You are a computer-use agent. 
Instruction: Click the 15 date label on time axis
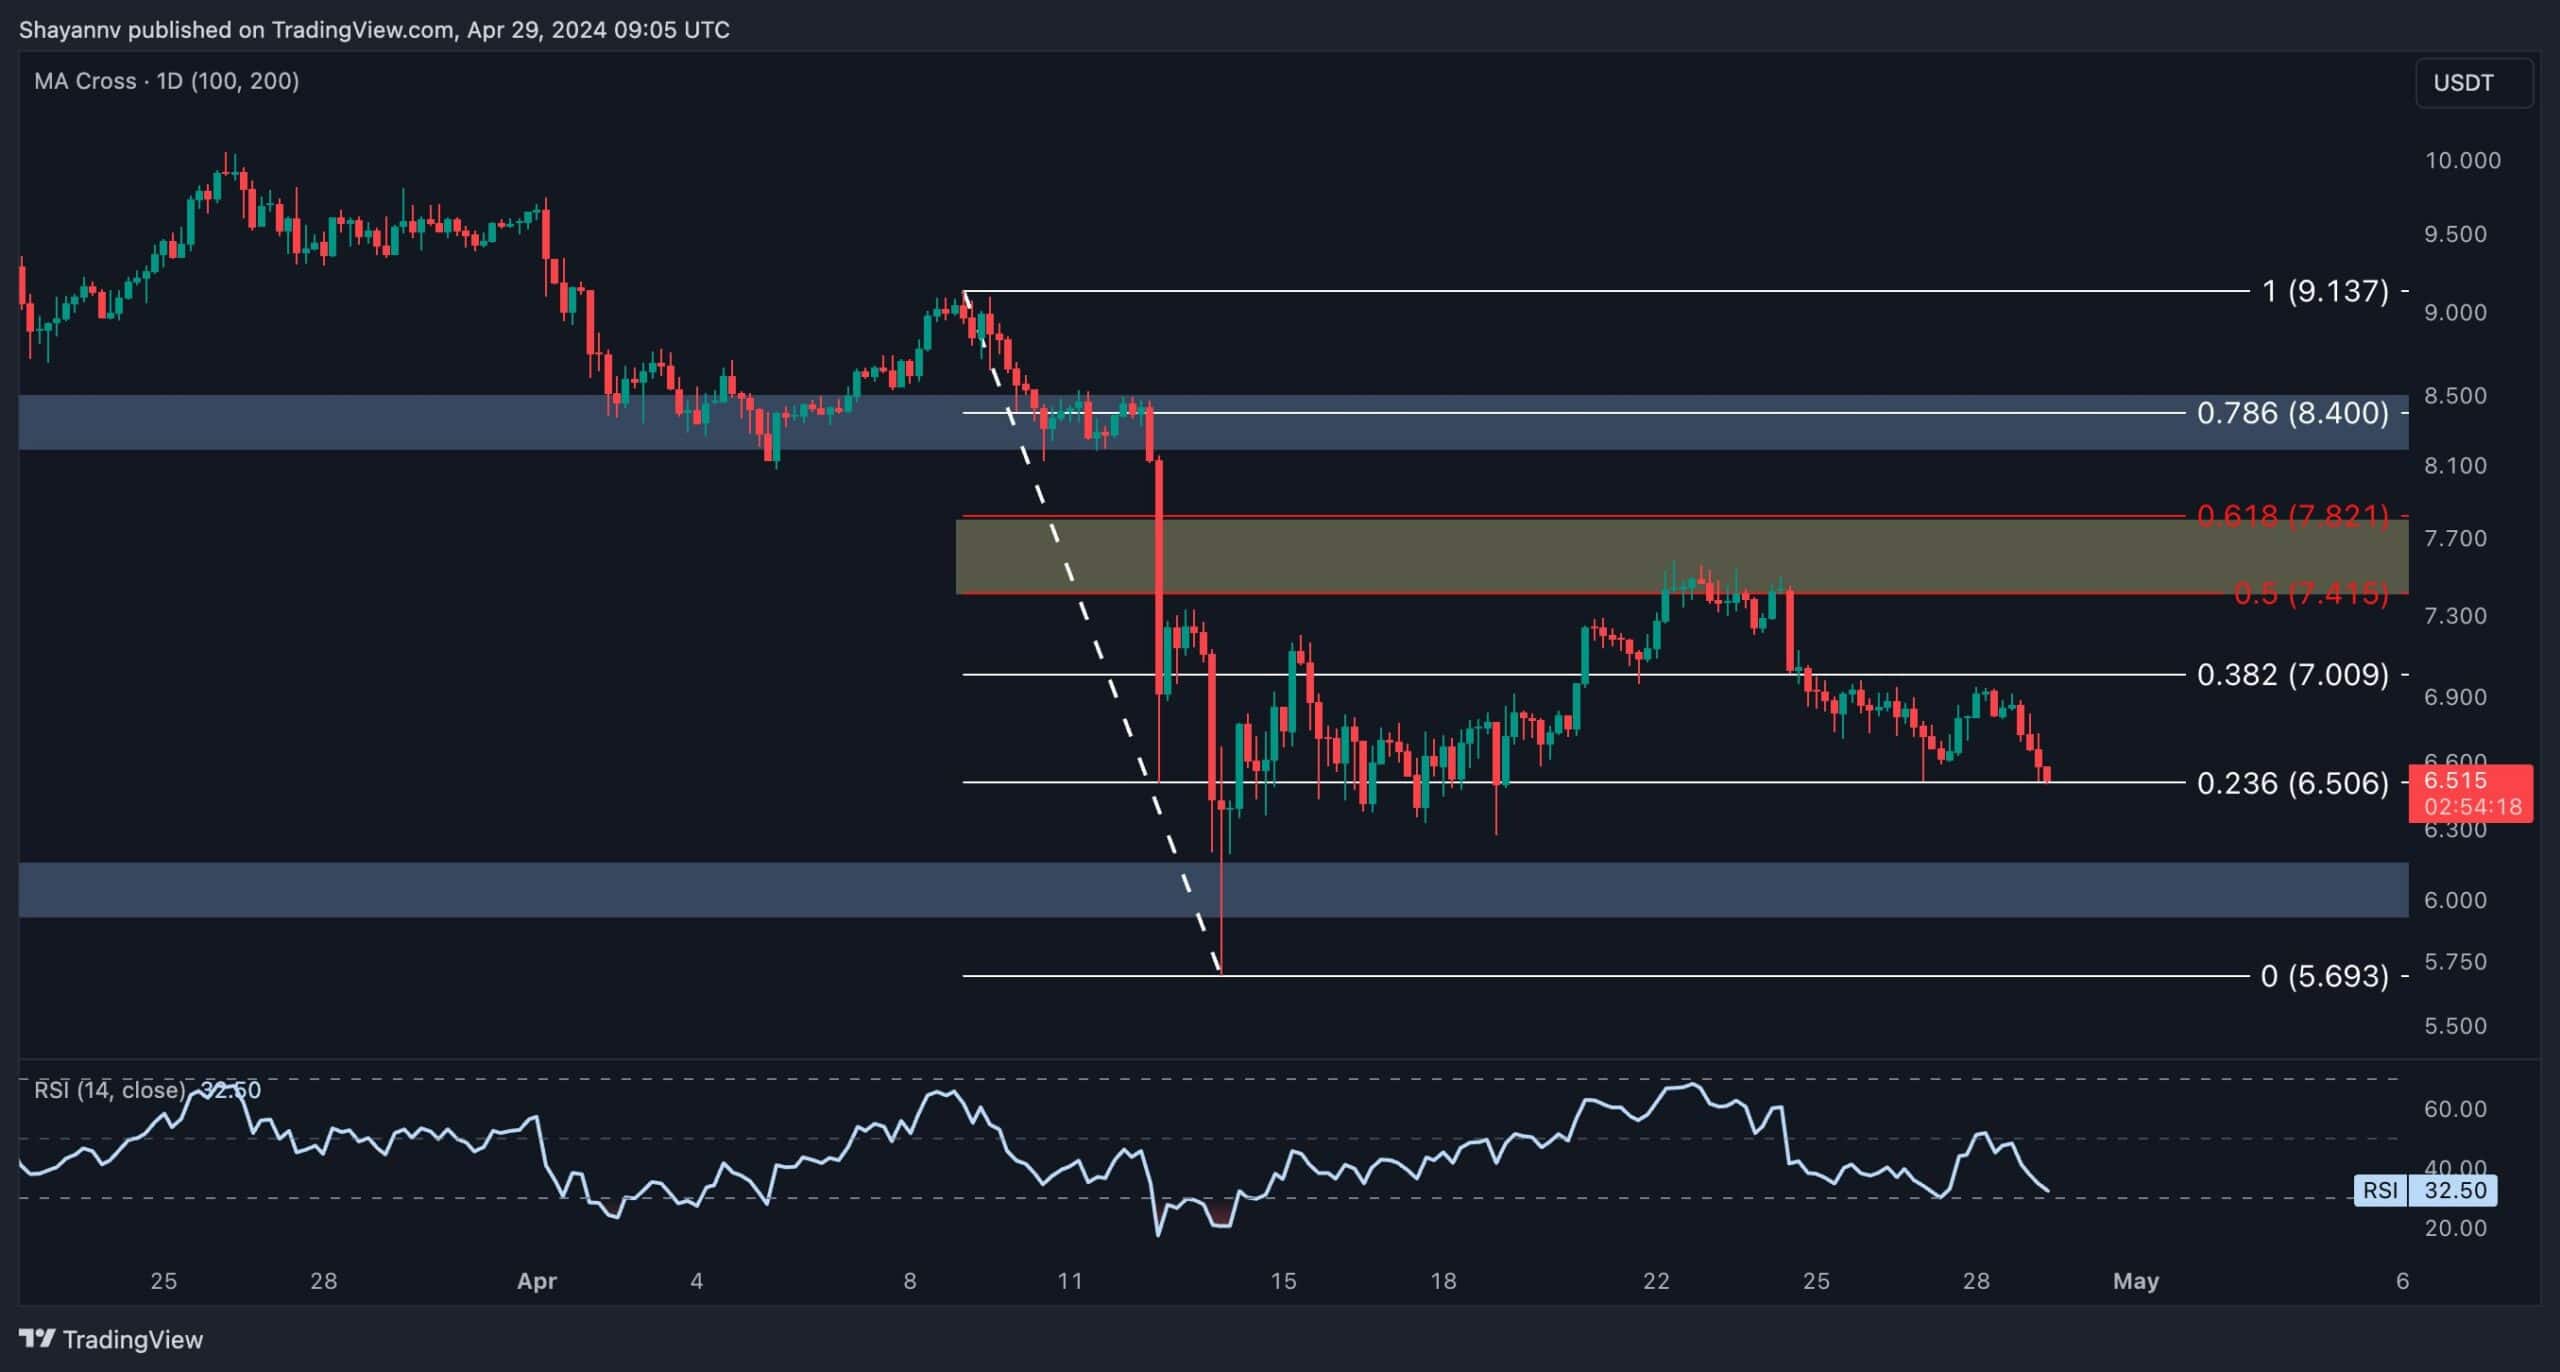tap(1283, 1281)
